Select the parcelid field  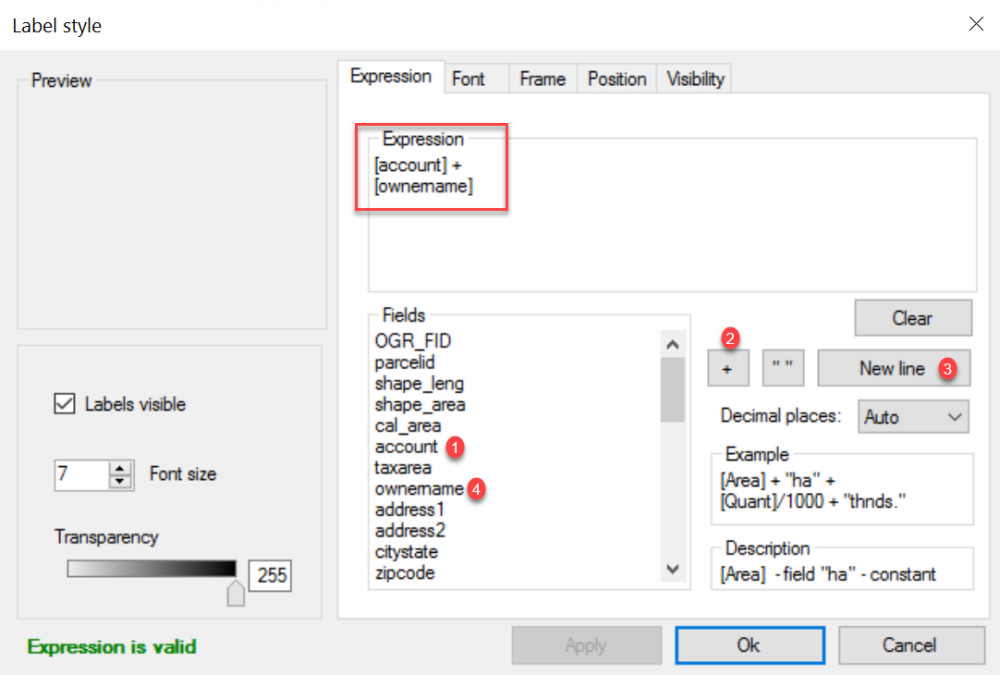[406, 362]
